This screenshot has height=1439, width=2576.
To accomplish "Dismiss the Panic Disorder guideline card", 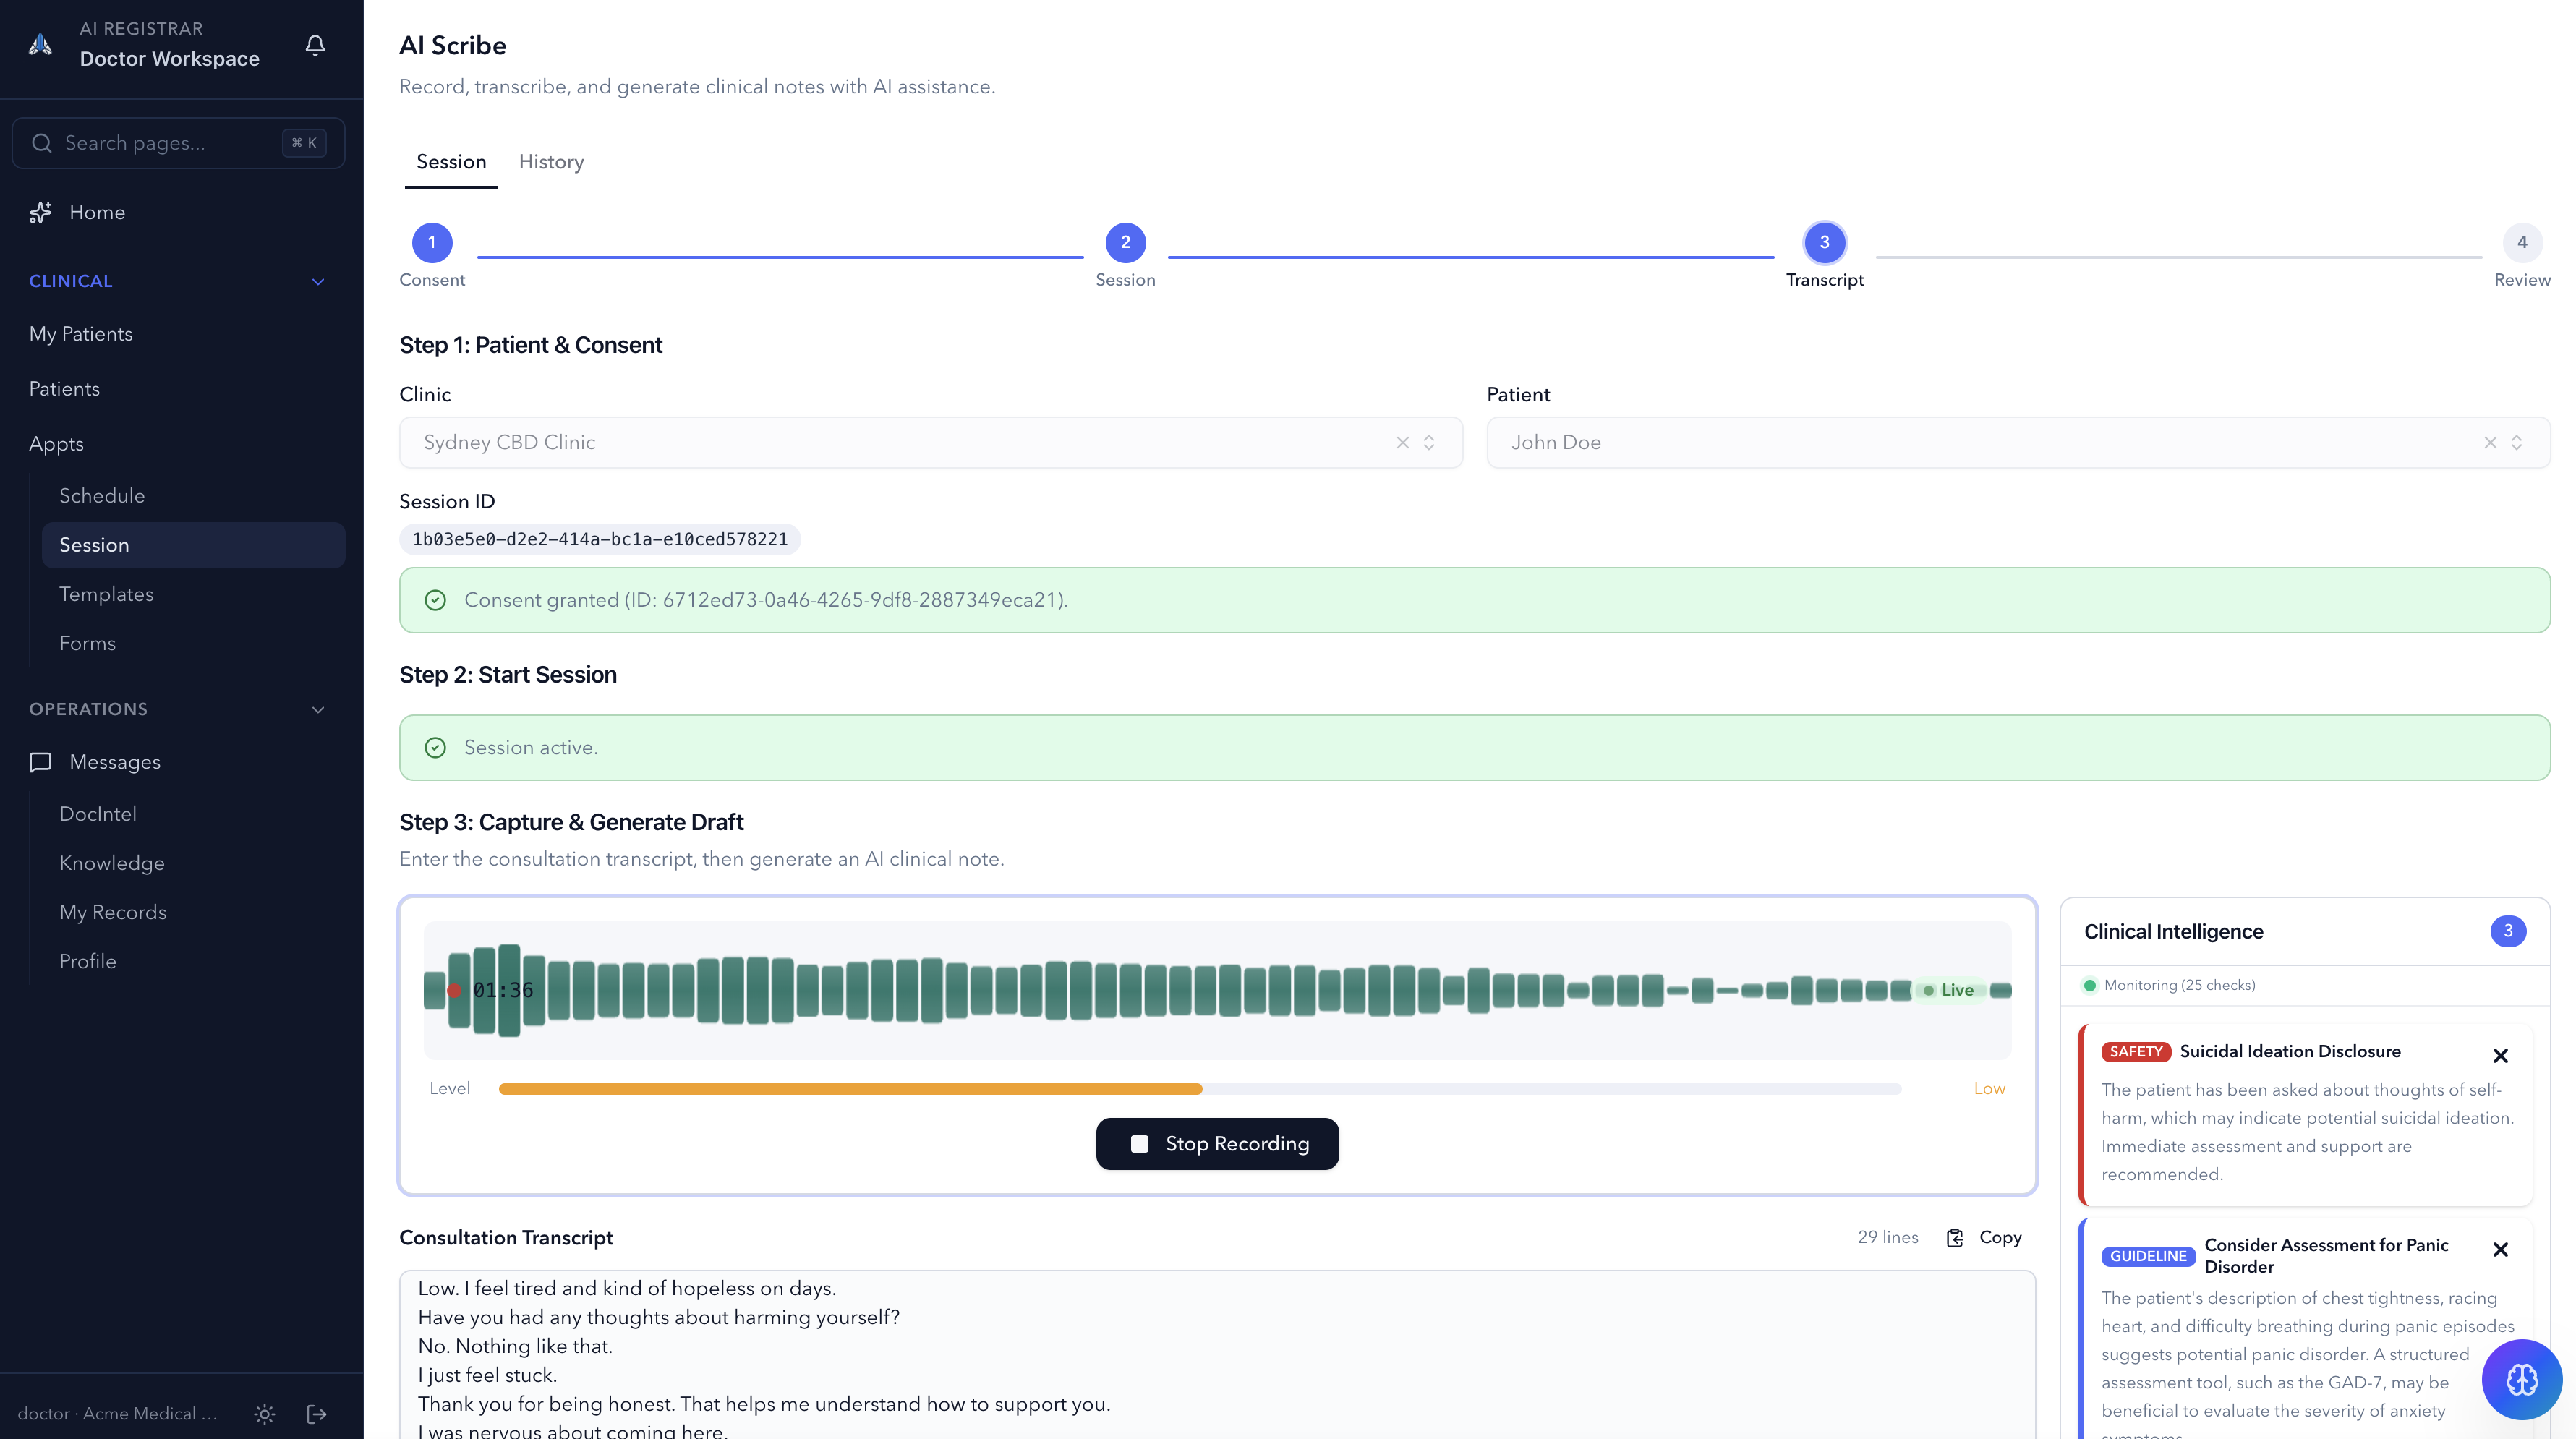I will 2500,1249.
